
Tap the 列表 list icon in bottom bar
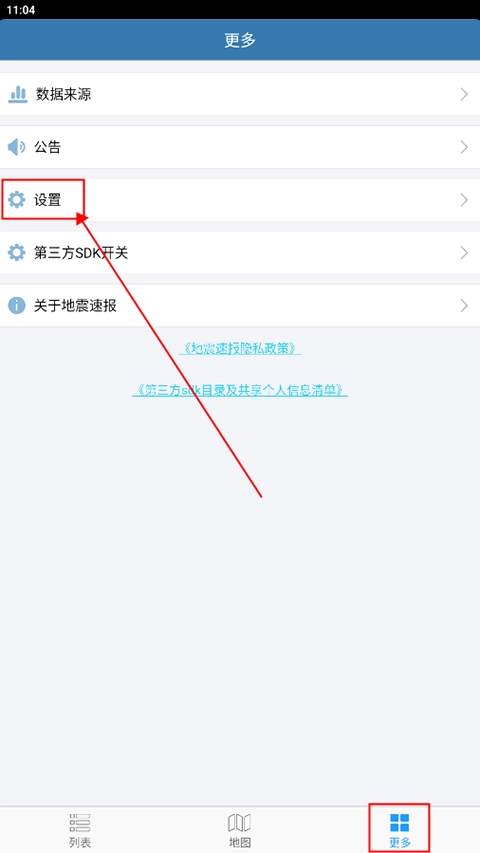(80, 823)
